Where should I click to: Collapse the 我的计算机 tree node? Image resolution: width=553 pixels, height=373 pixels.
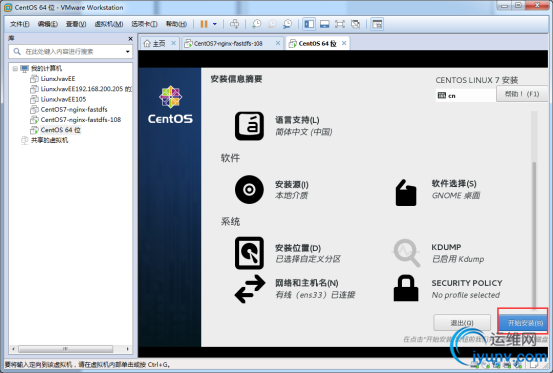point(15,68)
